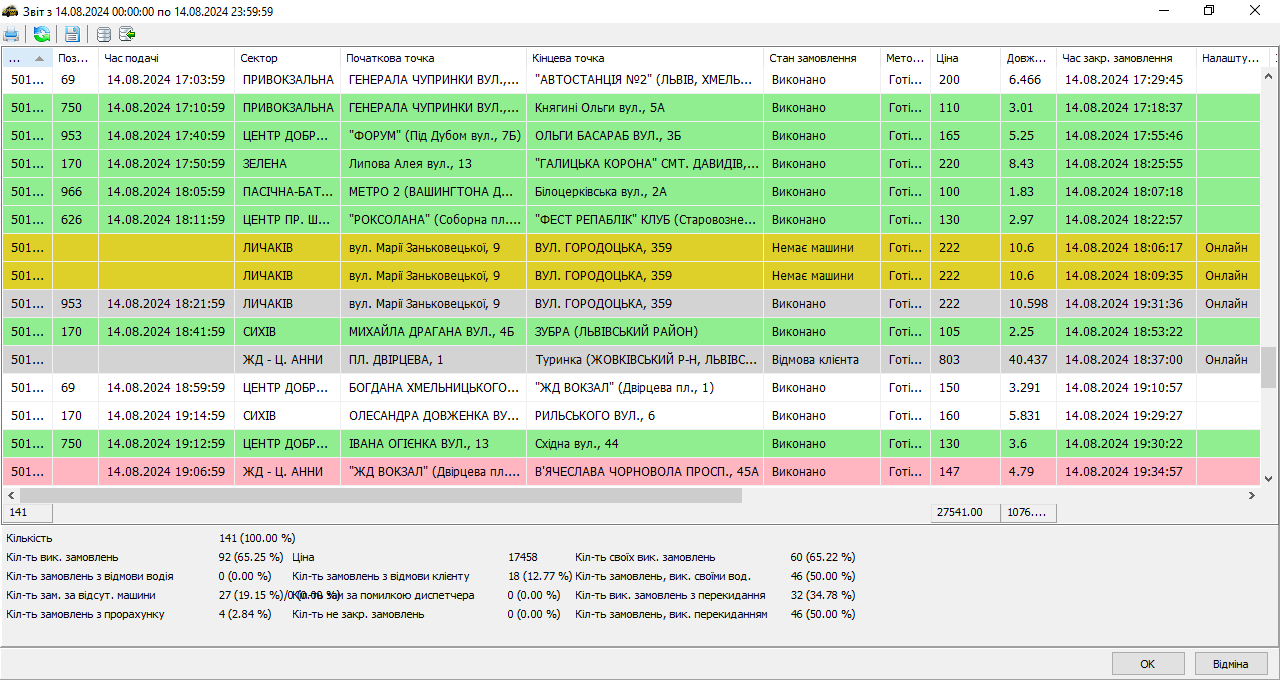
Task: Click the taxi icon in the title bar
Action: pyautogui.click(x=11, y=11)
